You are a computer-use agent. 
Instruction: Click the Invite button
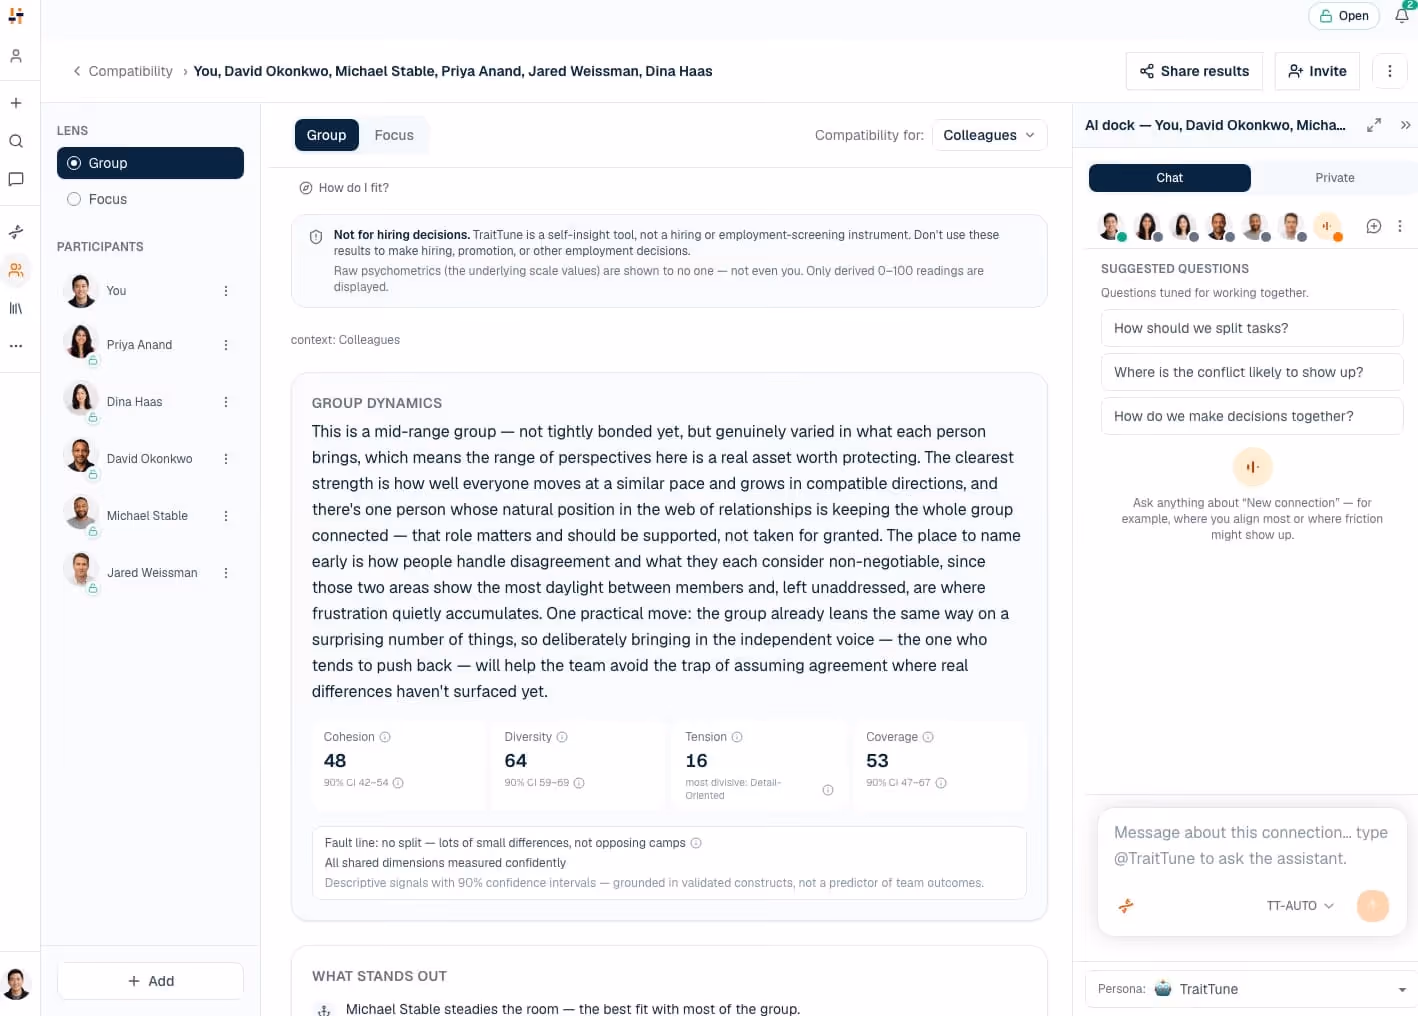tap(1317, 71)
